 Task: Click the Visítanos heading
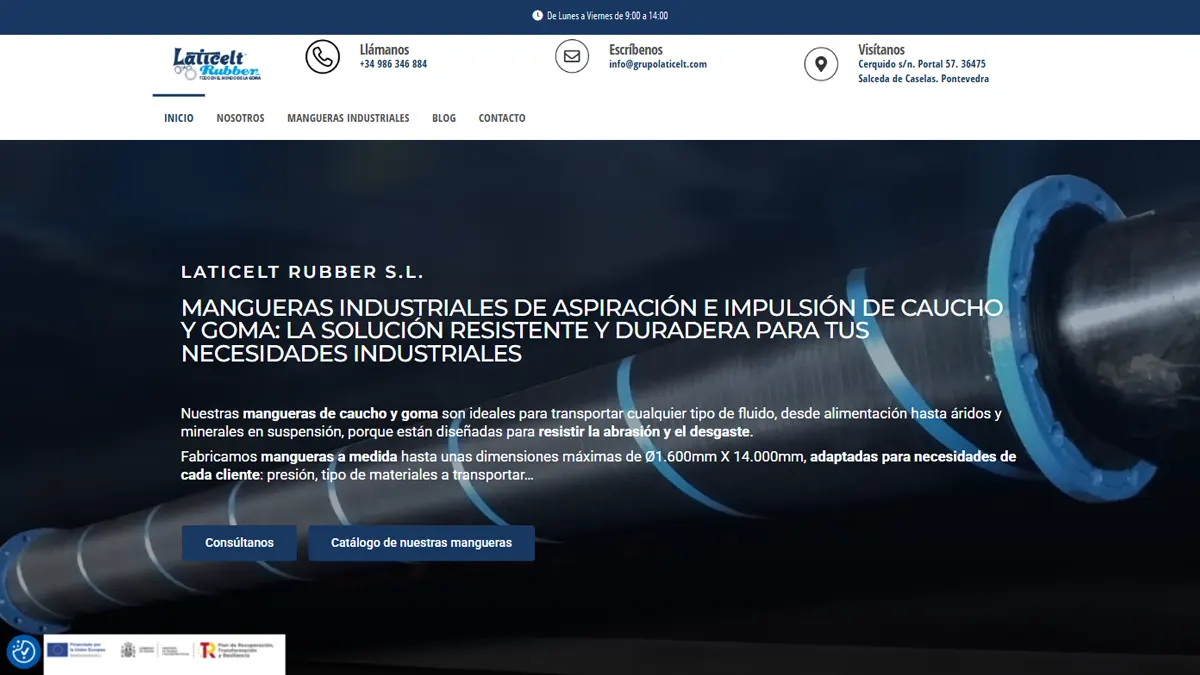click(x=881, y=49)
